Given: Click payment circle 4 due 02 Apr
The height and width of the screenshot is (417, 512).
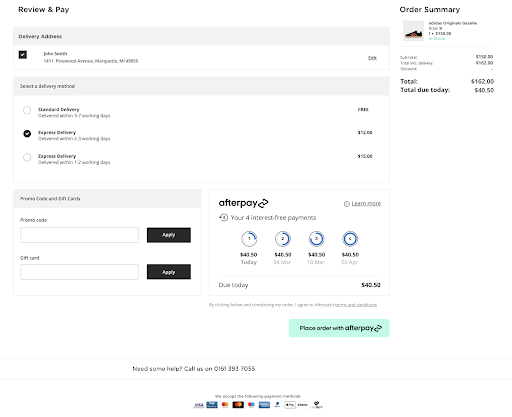Looking at the screenshot, I should click(x=350, y=239).
